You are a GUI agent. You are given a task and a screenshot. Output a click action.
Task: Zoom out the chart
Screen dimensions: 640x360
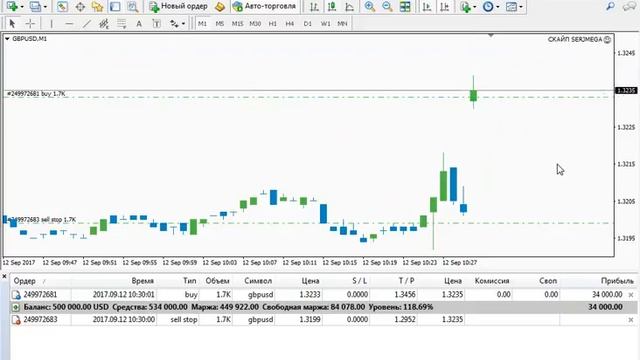pos(387,7)
